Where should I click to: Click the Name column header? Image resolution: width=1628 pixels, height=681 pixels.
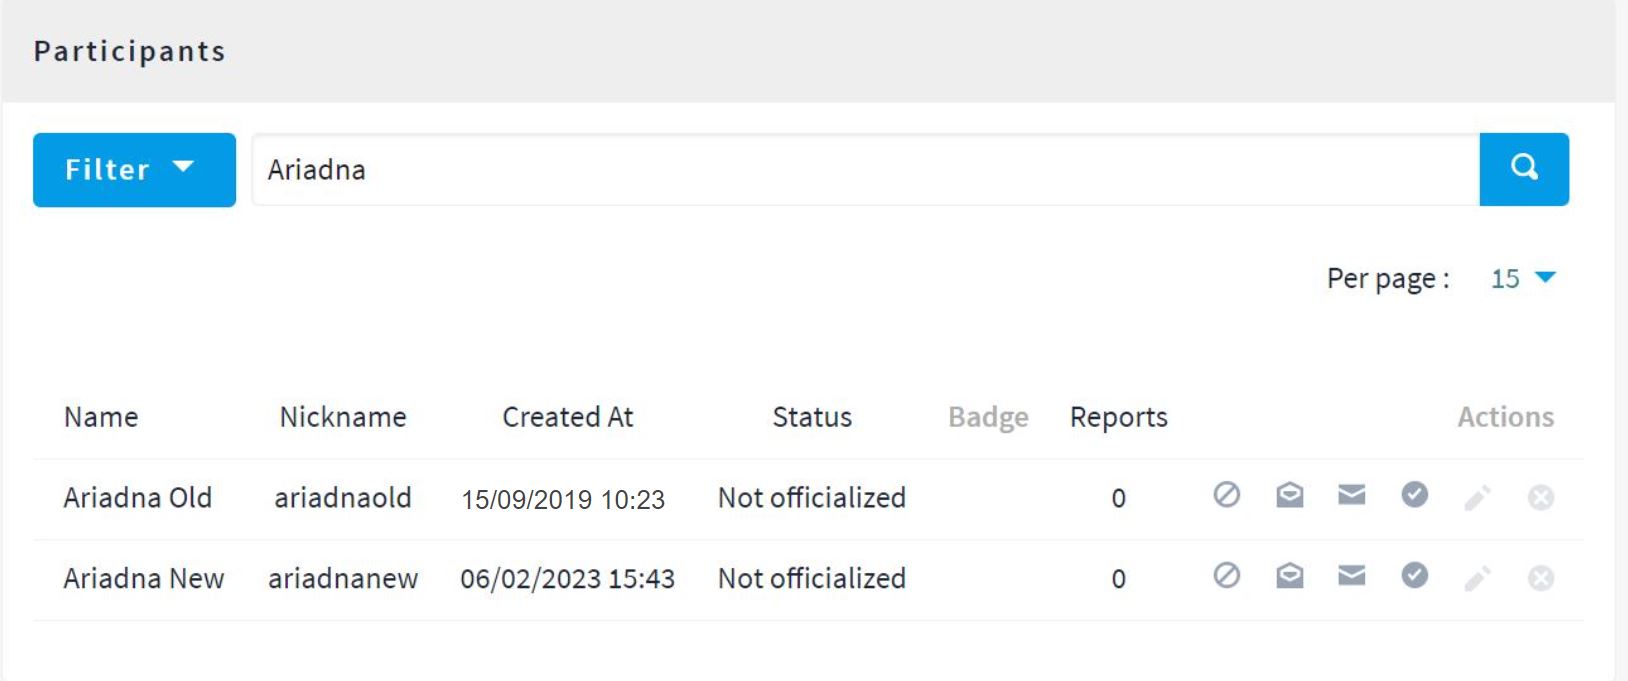[x=101, y=417]
